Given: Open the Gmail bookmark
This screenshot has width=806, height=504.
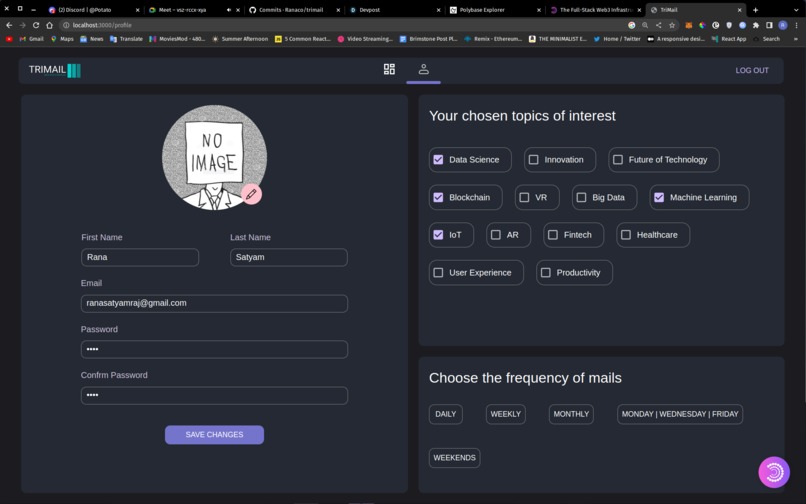Looking at the screenshot, I should click(x=31, y=39).
